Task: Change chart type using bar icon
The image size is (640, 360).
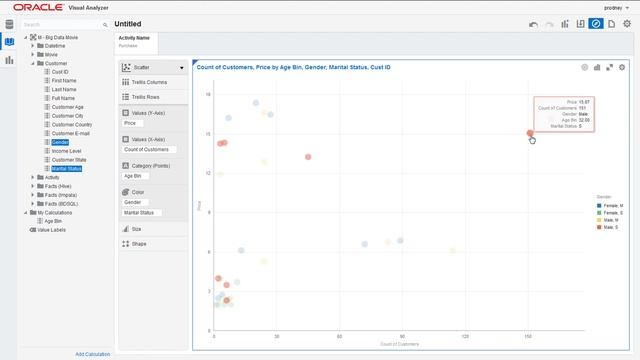Action: coord(597,67)
